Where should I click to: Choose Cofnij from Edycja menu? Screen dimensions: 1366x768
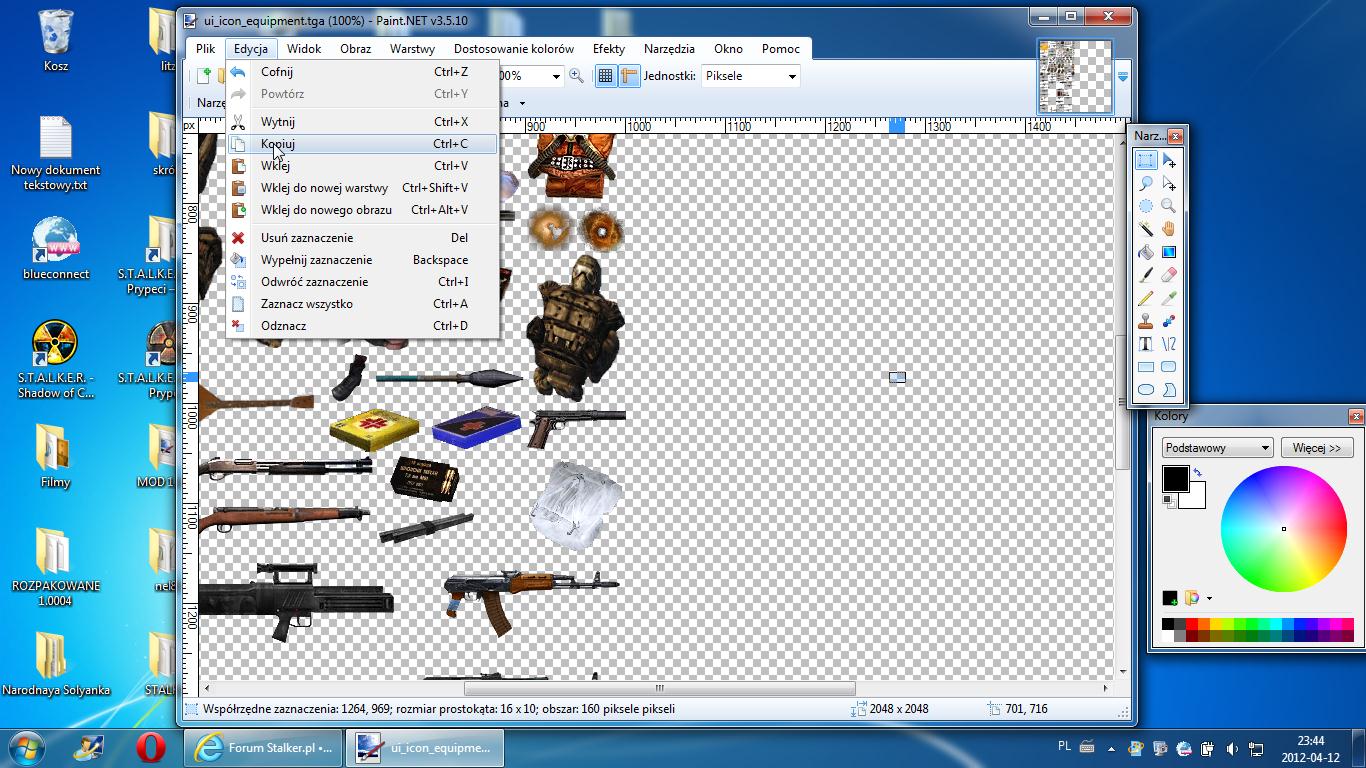[362, 72]
